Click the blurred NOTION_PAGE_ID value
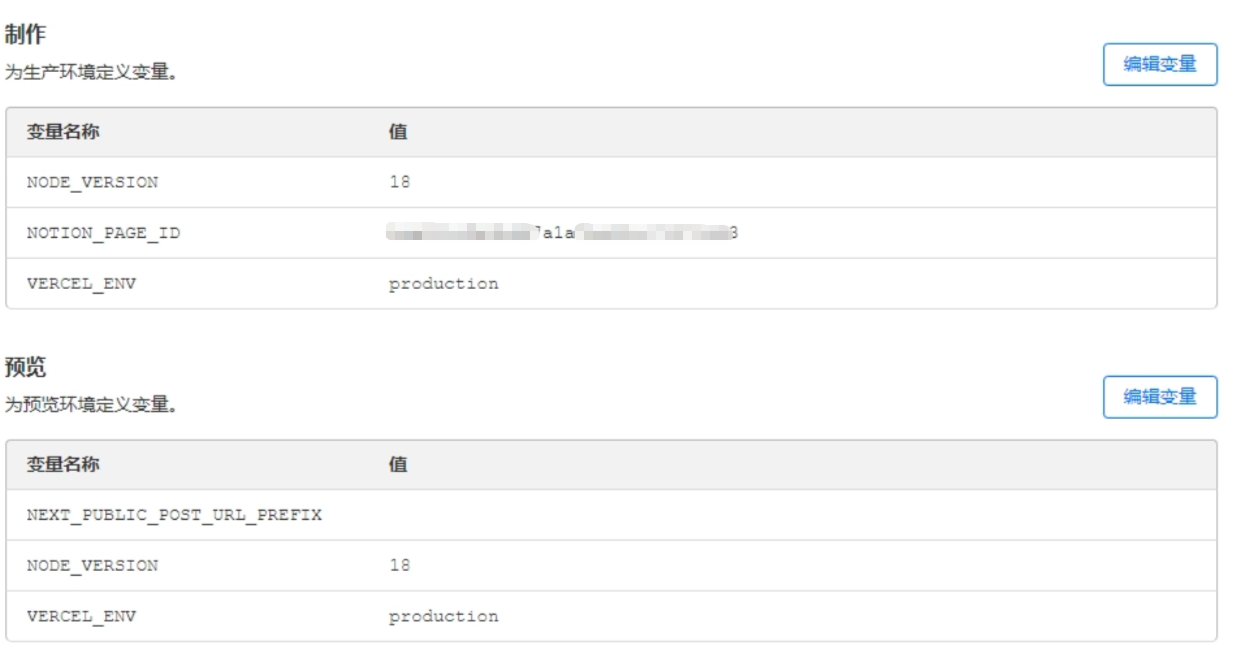The width and height of the screenshot is (1238, 647). click(x=563, y=233)
